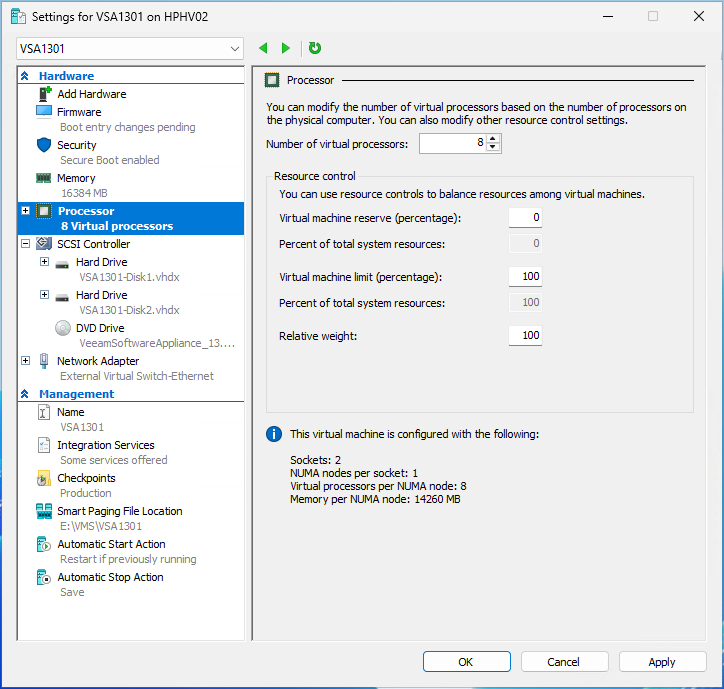Click the green back navigation arrow
Viewport: 724px width, 689px height.
coord(263,48)
